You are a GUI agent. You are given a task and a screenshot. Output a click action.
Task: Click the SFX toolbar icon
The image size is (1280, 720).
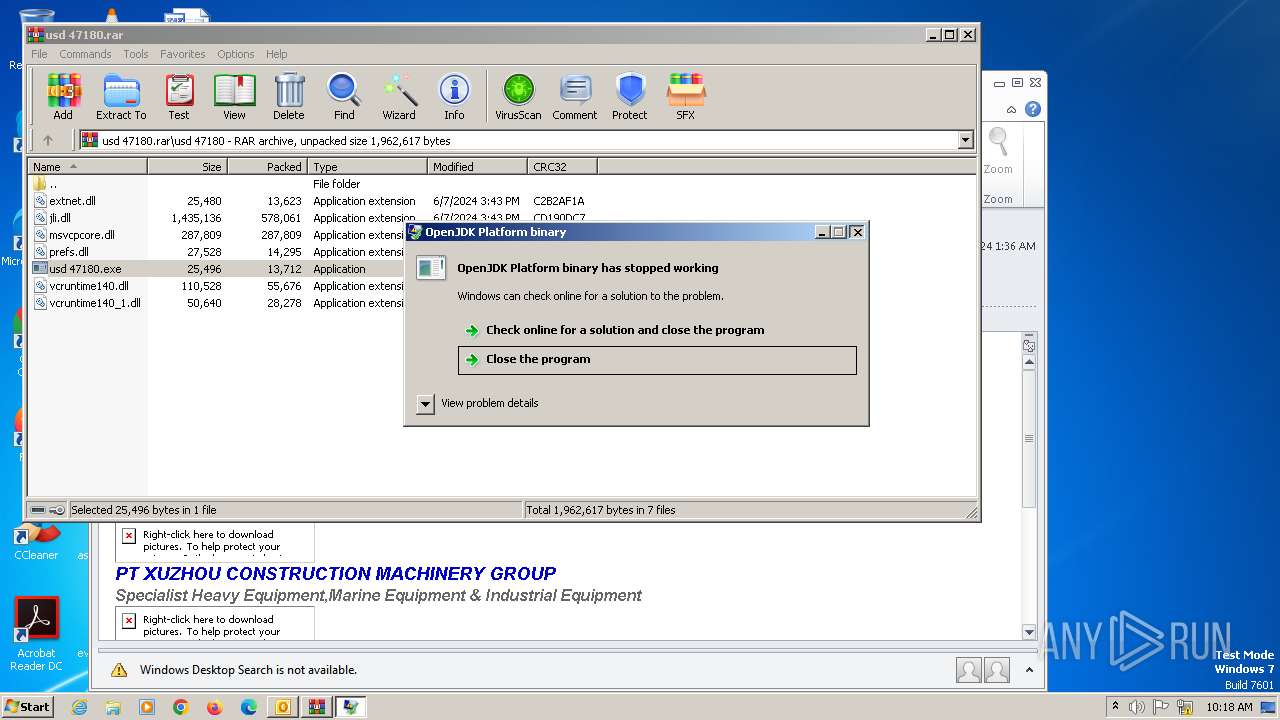685,97
